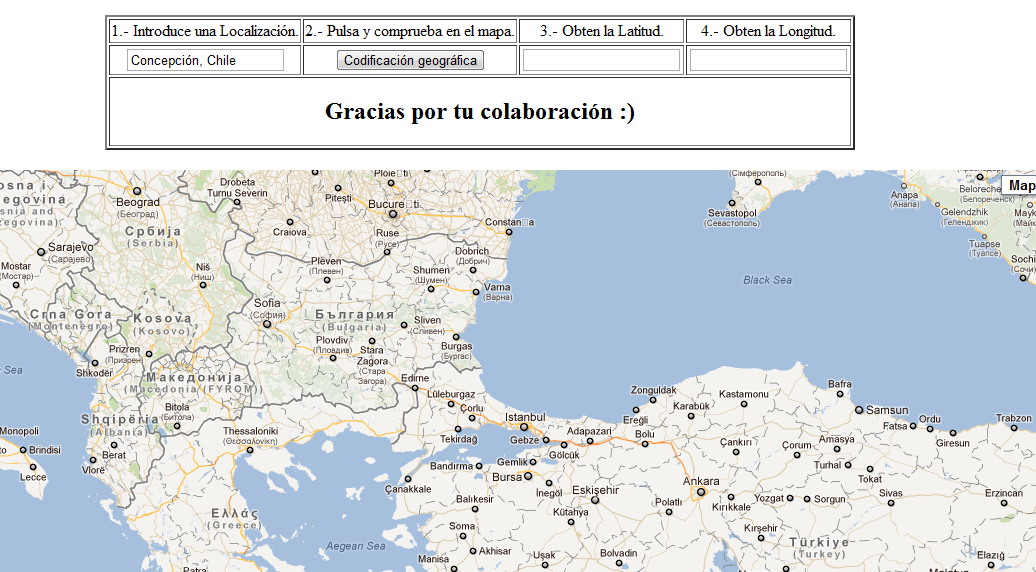Click the Sarajevo city marker
The height and width of the screenshot is (572, 1036).
point(41,251)
